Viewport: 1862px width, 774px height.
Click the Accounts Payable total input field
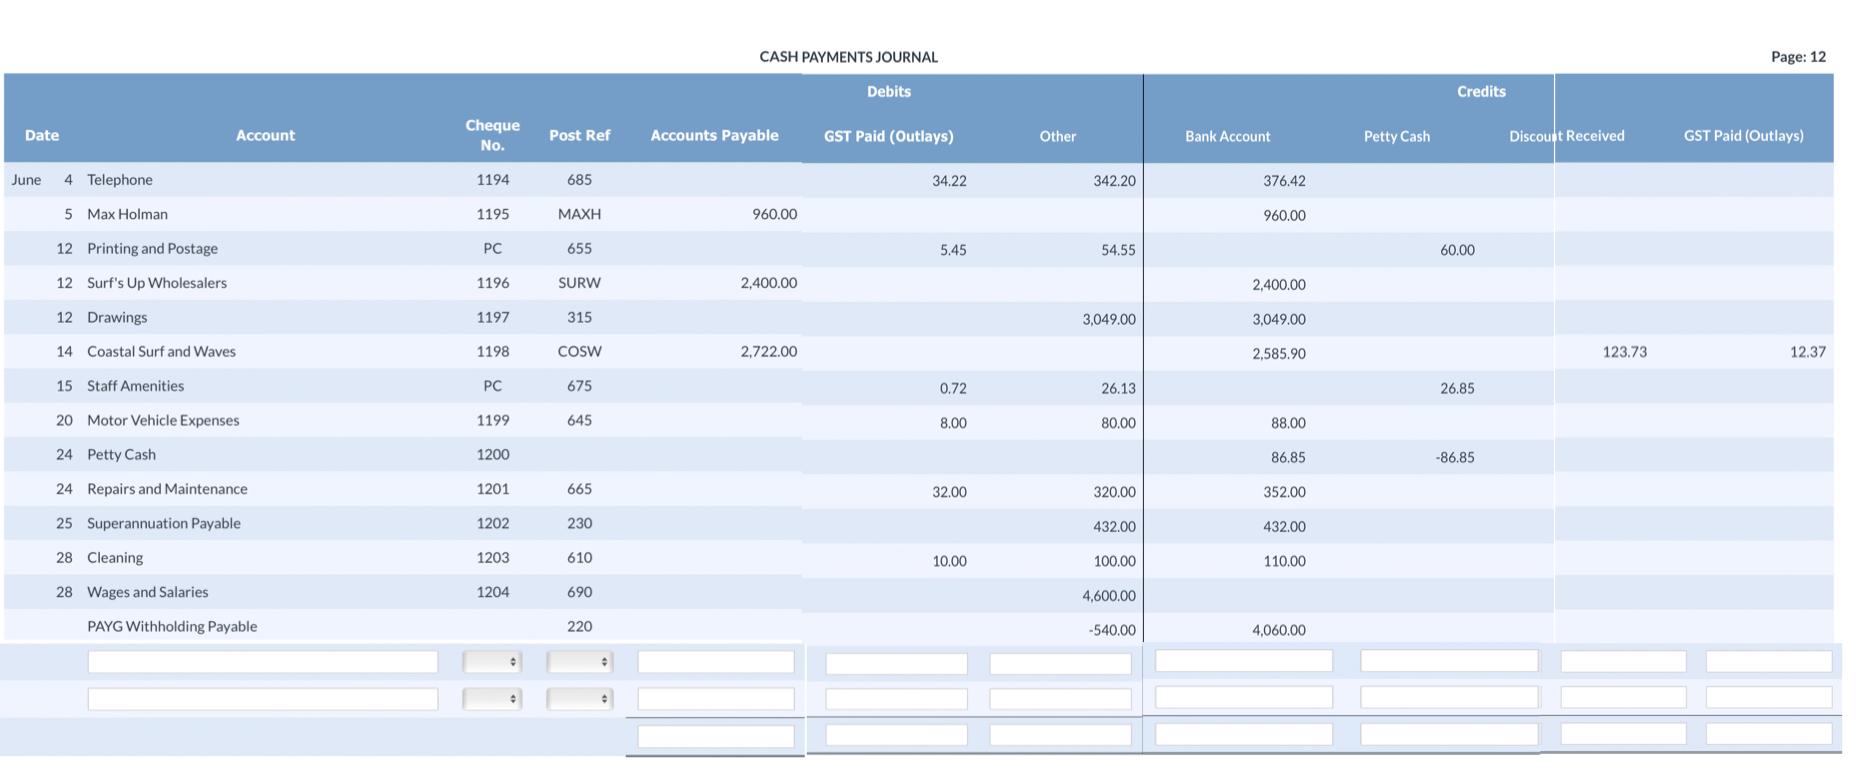pyautogui.click(x=716, y=736)
